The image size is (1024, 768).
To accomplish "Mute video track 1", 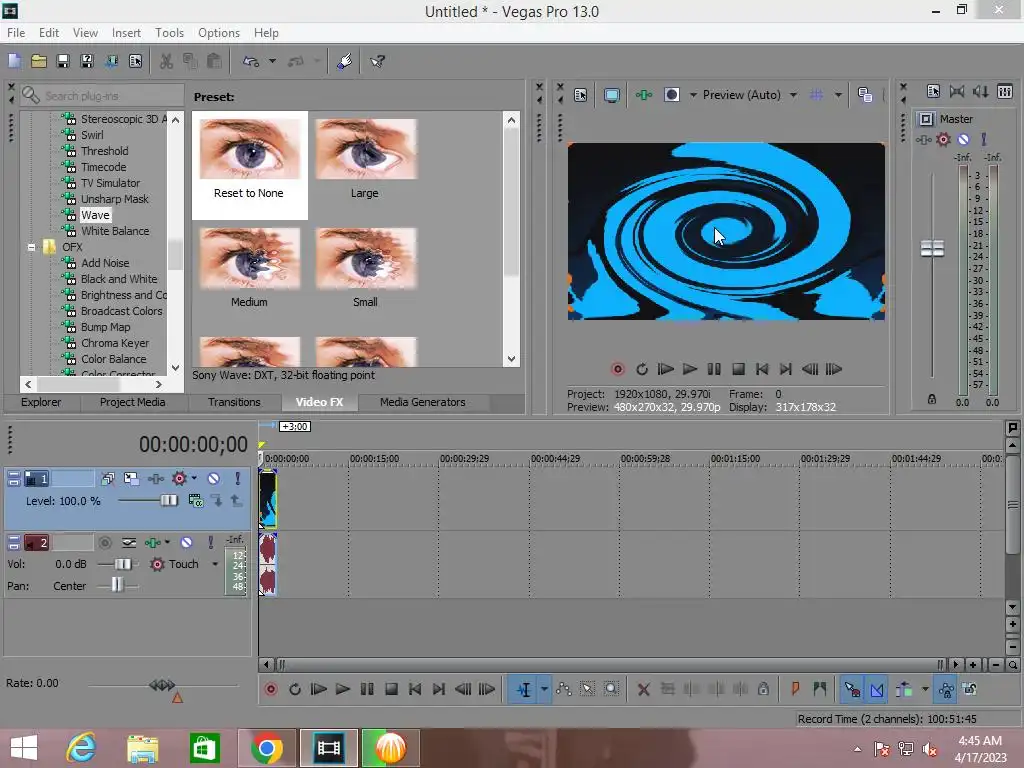I will [x=214, y=478].
